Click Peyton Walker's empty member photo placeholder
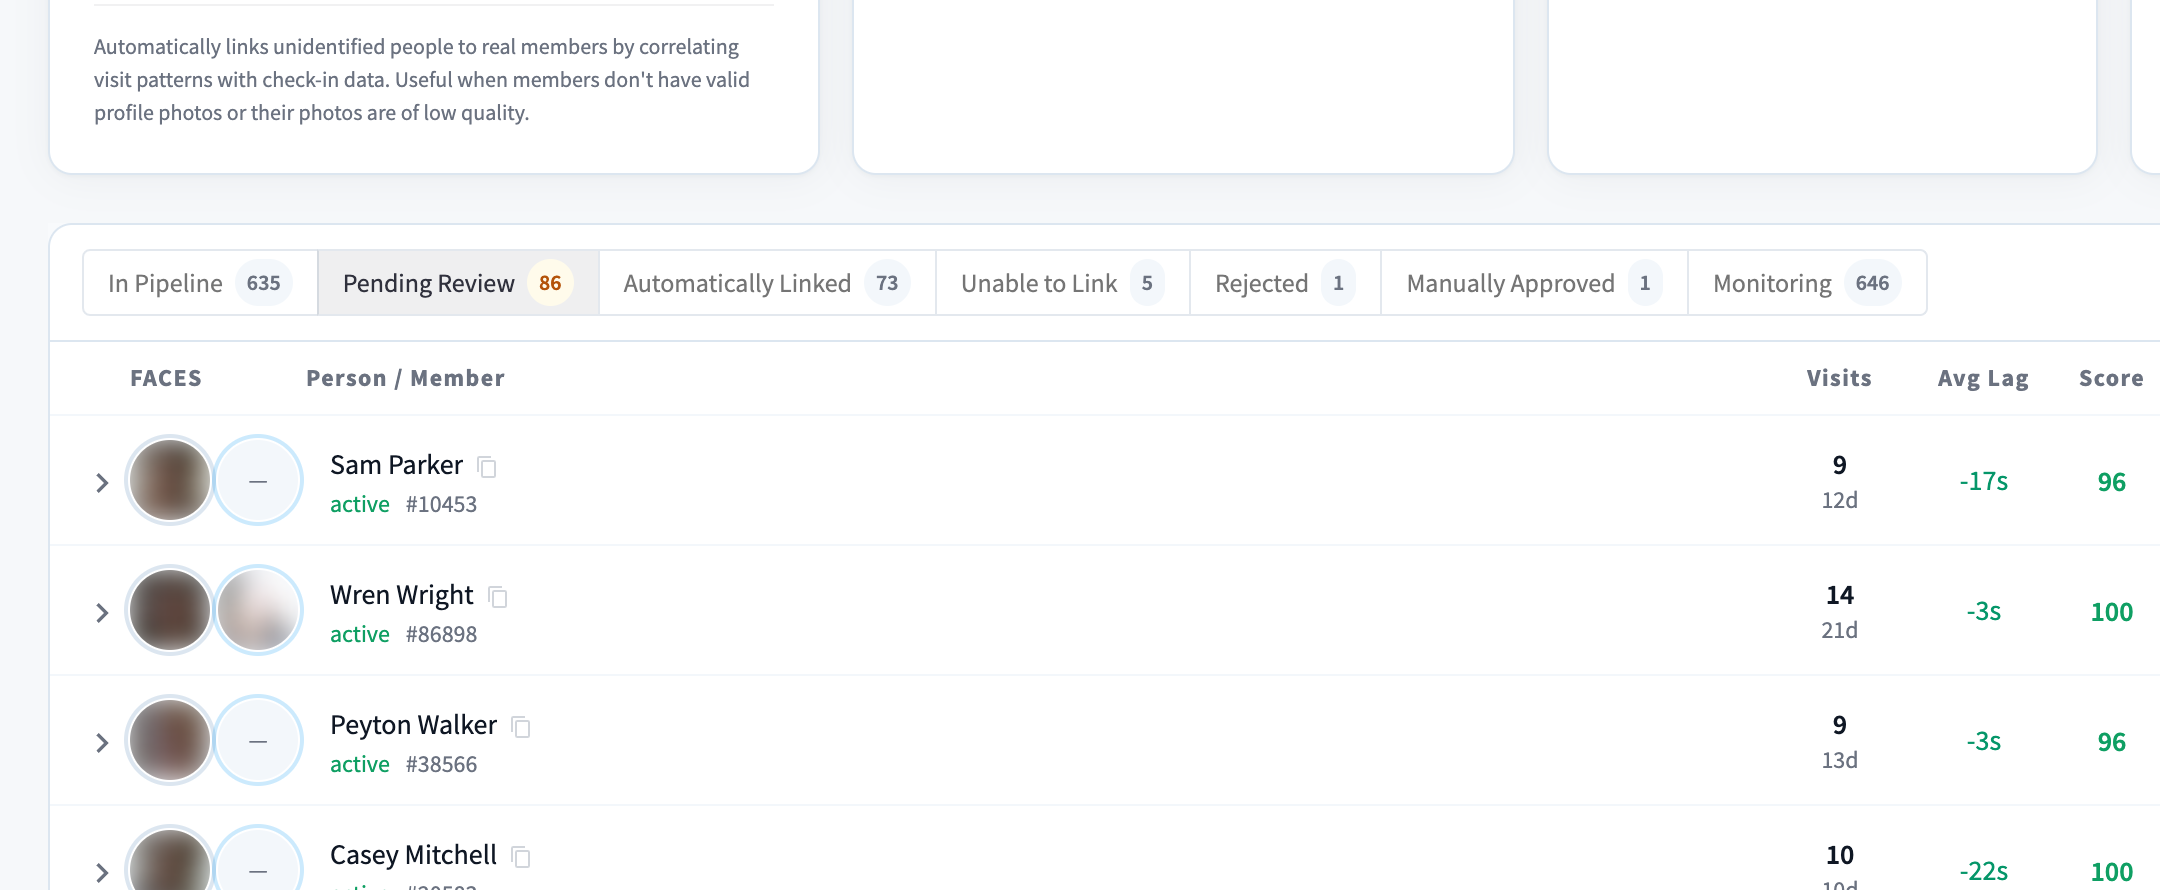The image size is (2160, 890). pyautogui.click(x=258, y=740)
